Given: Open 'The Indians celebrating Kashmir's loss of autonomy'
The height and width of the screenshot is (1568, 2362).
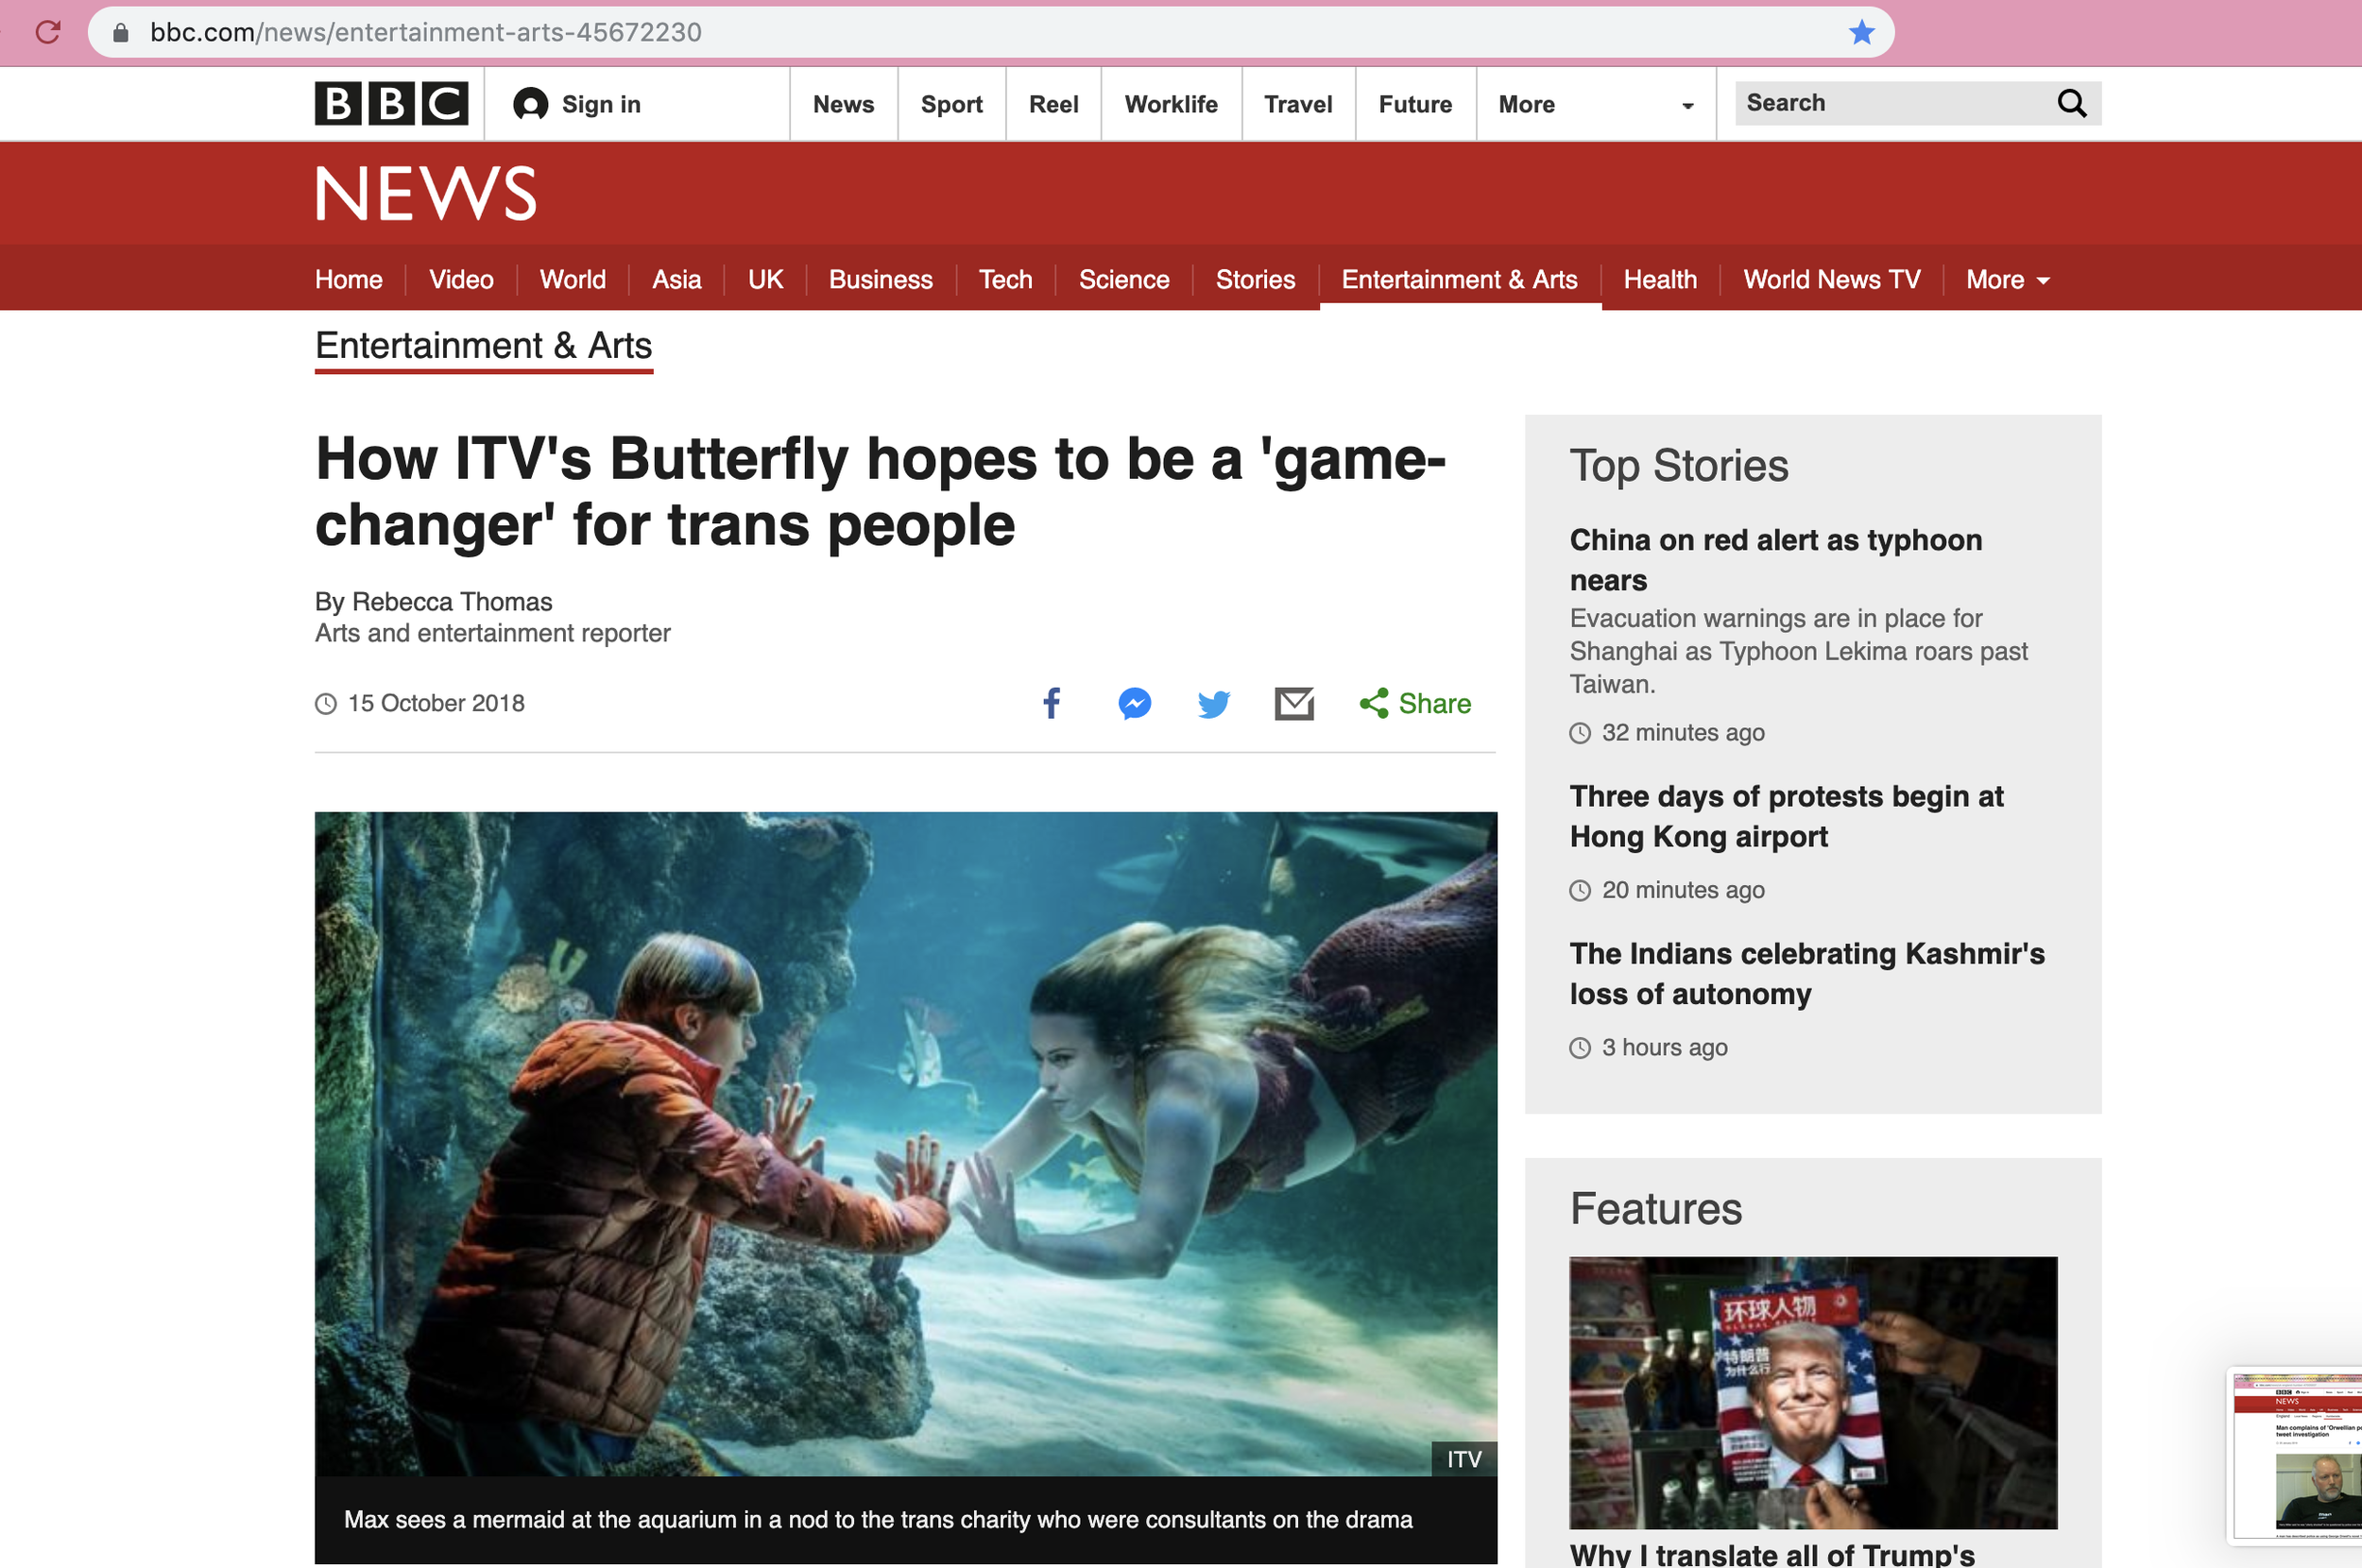Looking at the screenshot, I should pos(1807,973).
